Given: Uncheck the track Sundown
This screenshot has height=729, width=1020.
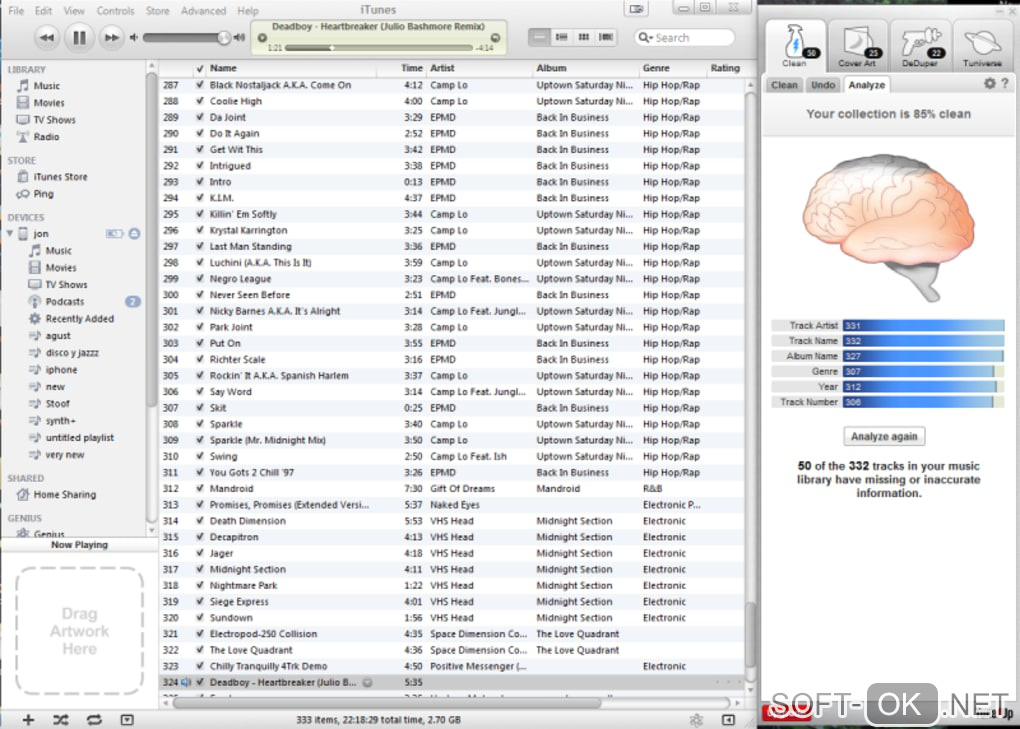Looking at the screenshot, I should coord(200,617).
